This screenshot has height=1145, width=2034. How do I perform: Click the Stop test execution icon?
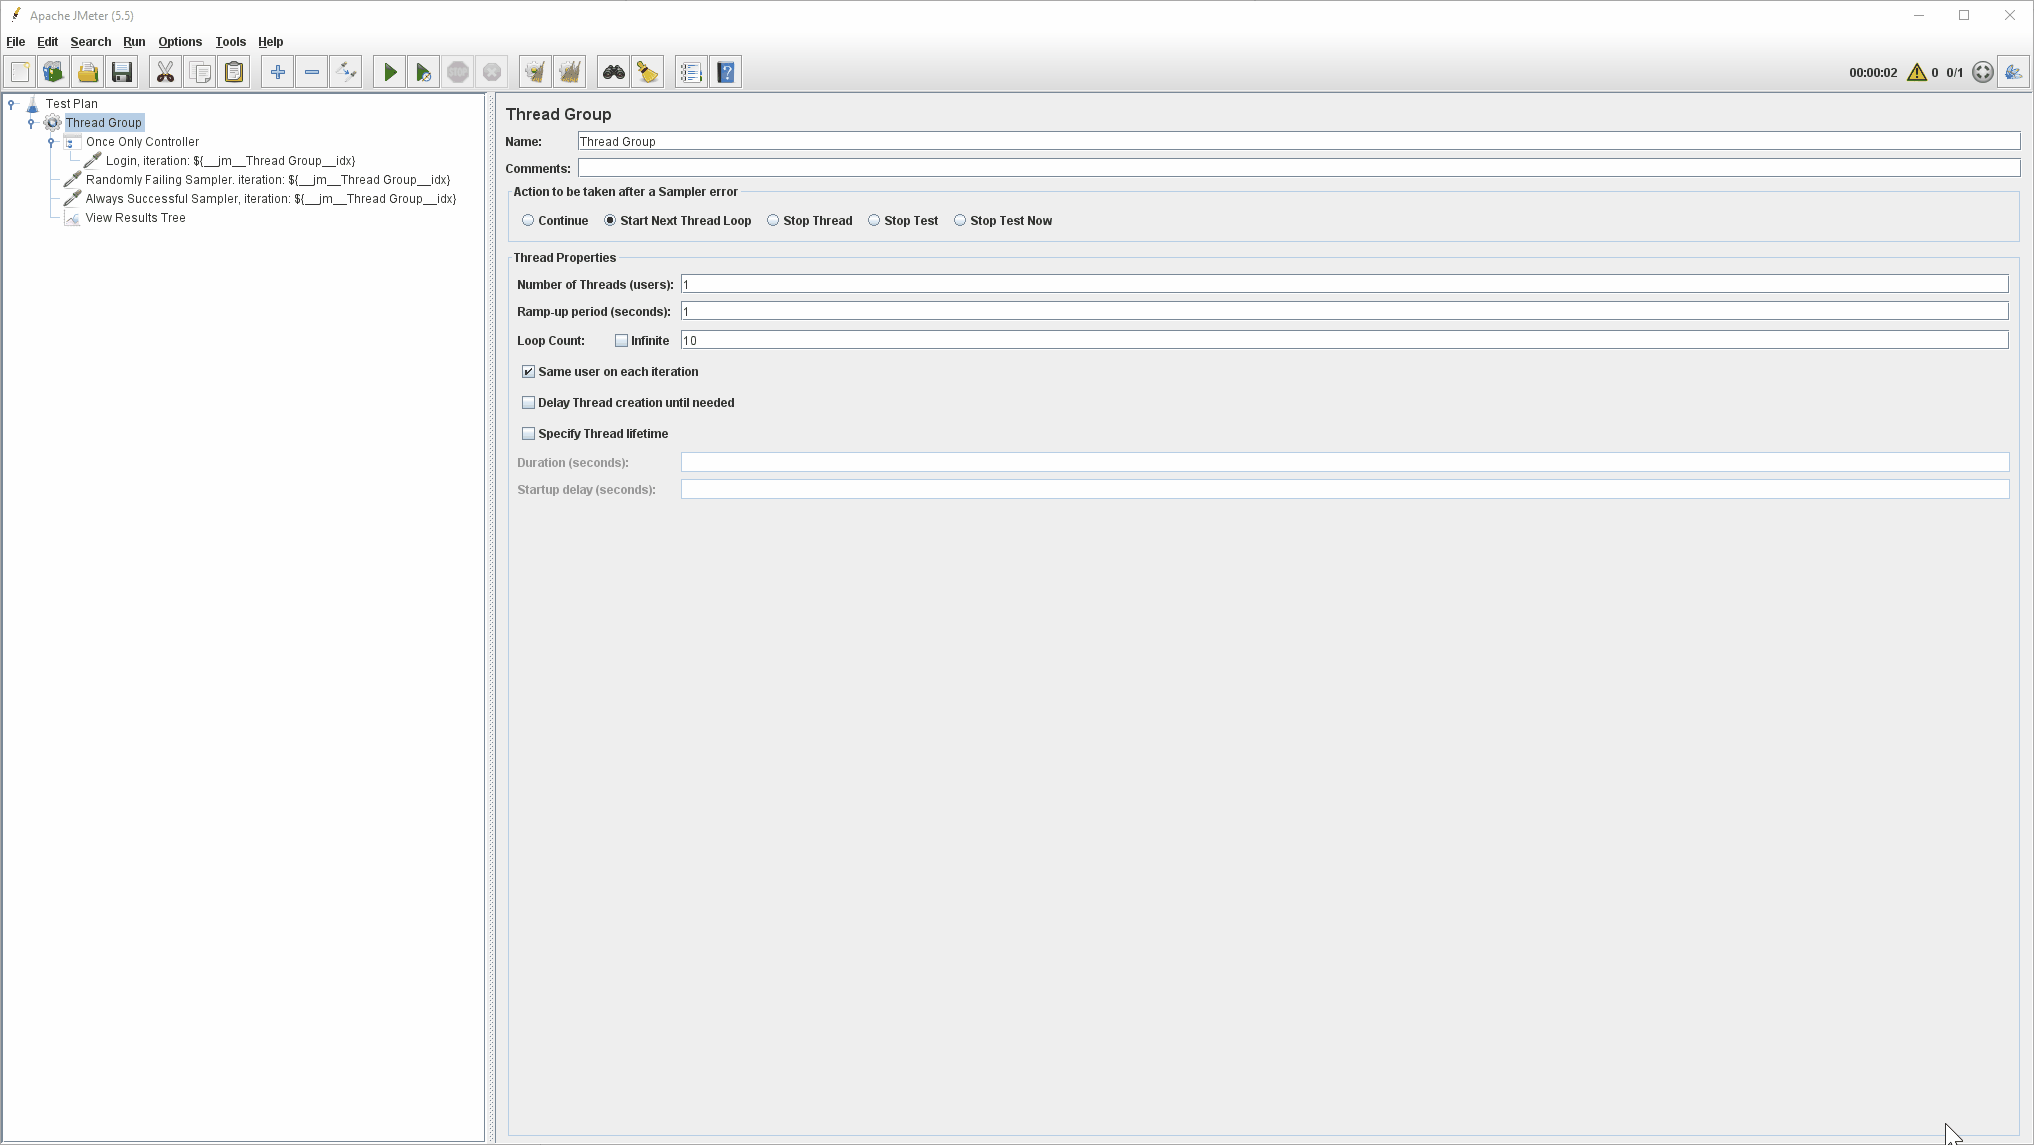click(x=458, y=71)
